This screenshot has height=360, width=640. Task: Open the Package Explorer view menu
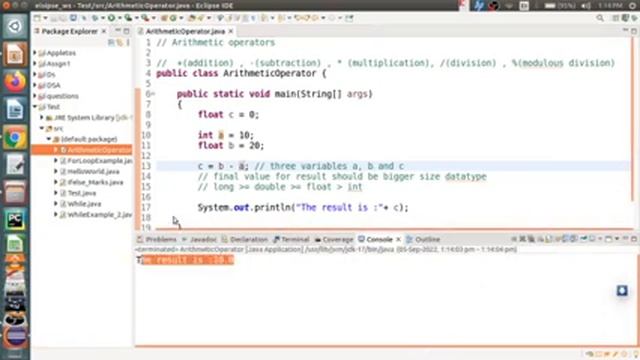(x=128, y=42)
